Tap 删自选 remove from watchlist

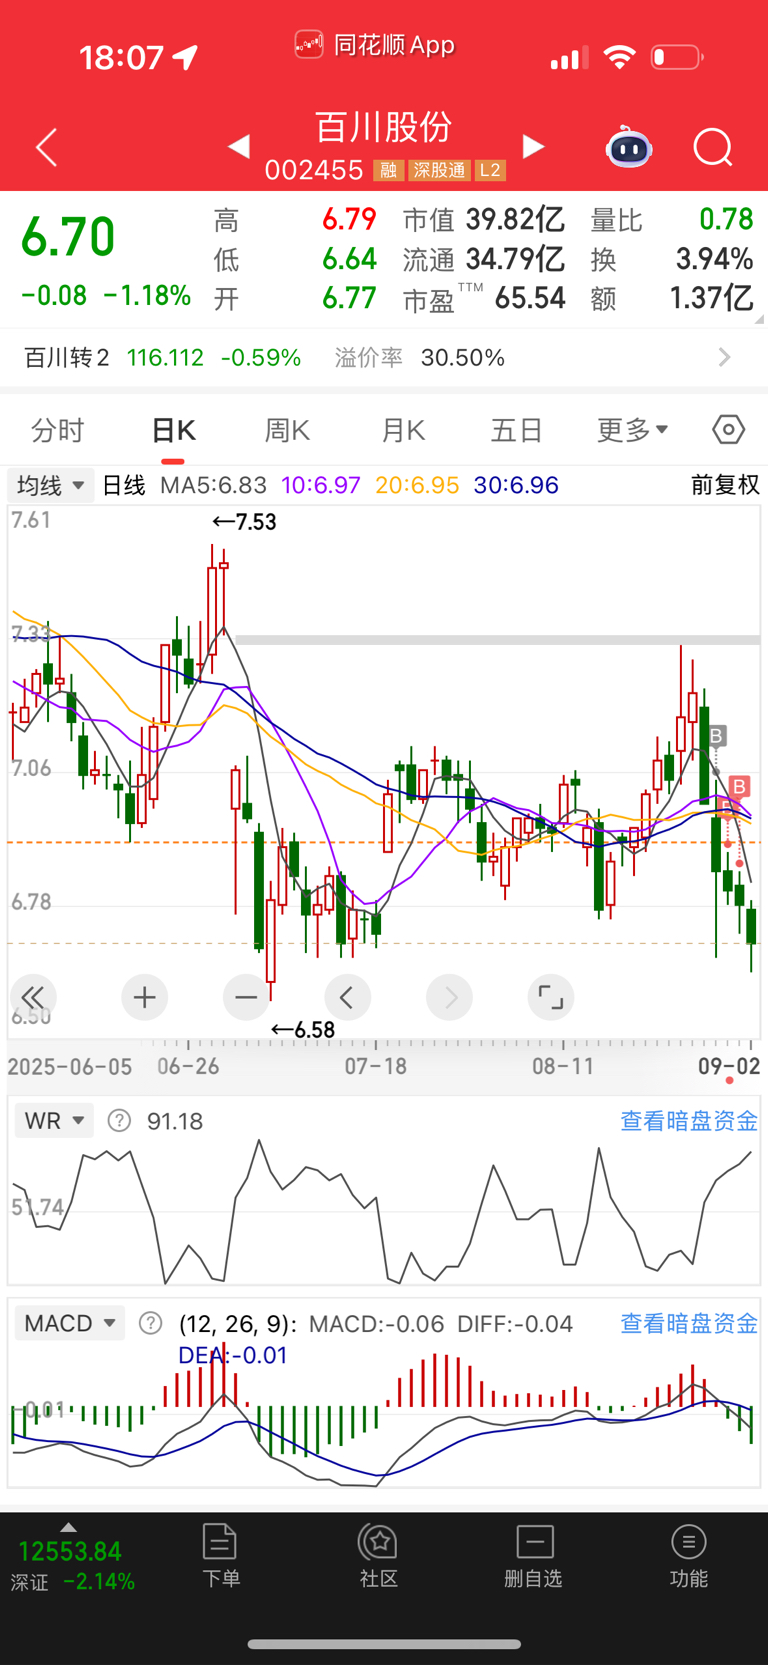point(534,1556)
